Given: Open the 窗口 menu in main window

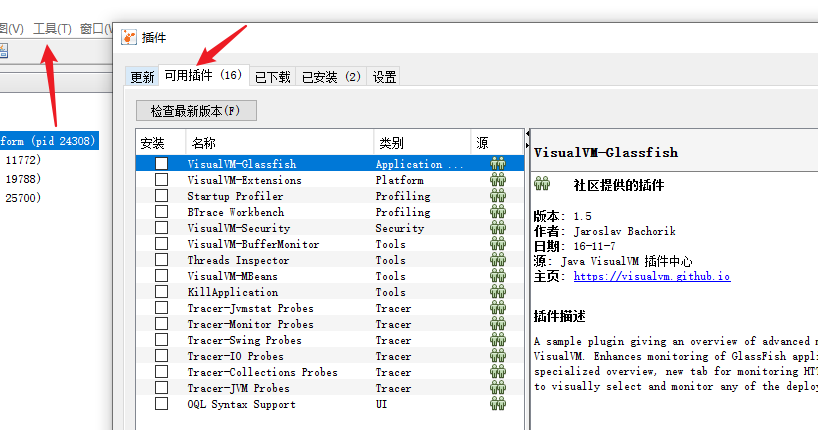Looking at the screenshot, I should pos(96,29).
